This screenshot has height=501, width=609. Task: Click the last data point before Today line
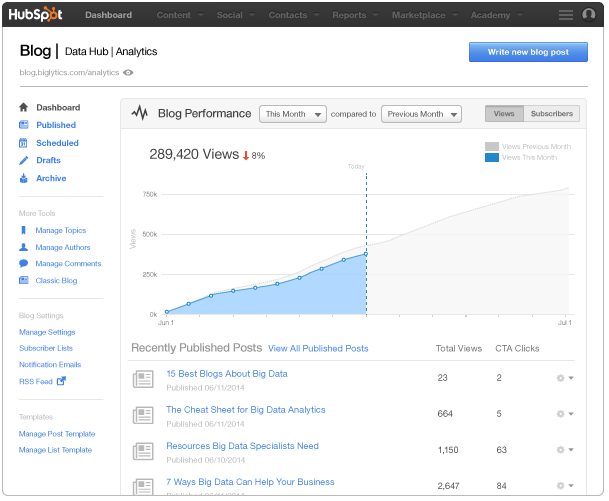(x=366, y=254)
